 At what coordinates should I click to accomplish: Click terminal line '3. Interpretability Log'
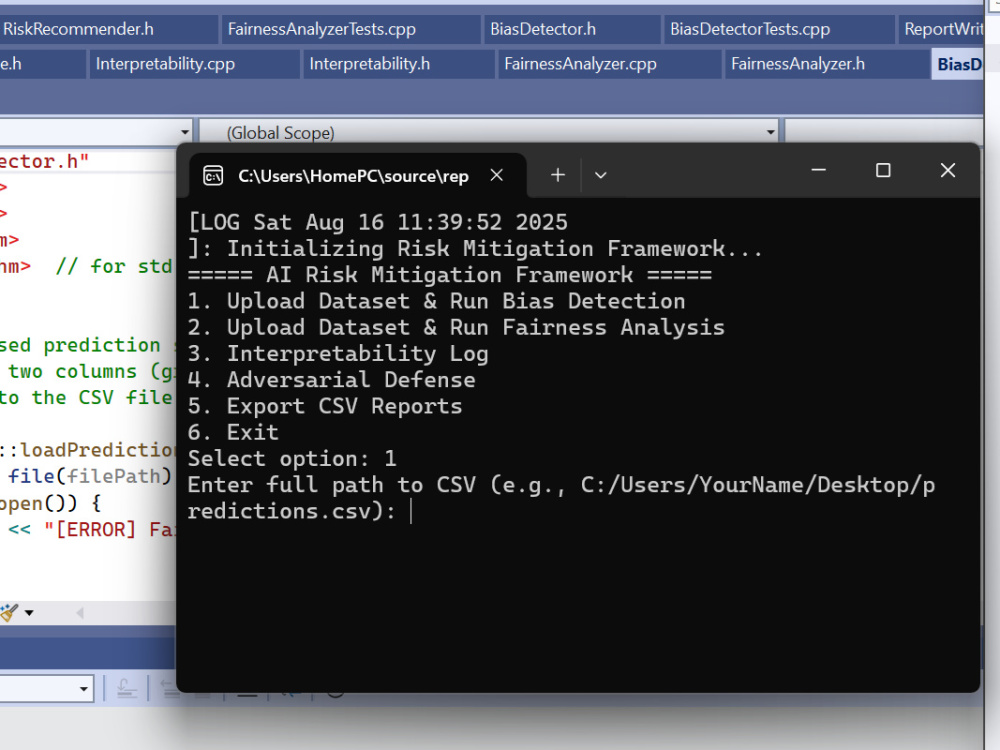tap(338, 353)
